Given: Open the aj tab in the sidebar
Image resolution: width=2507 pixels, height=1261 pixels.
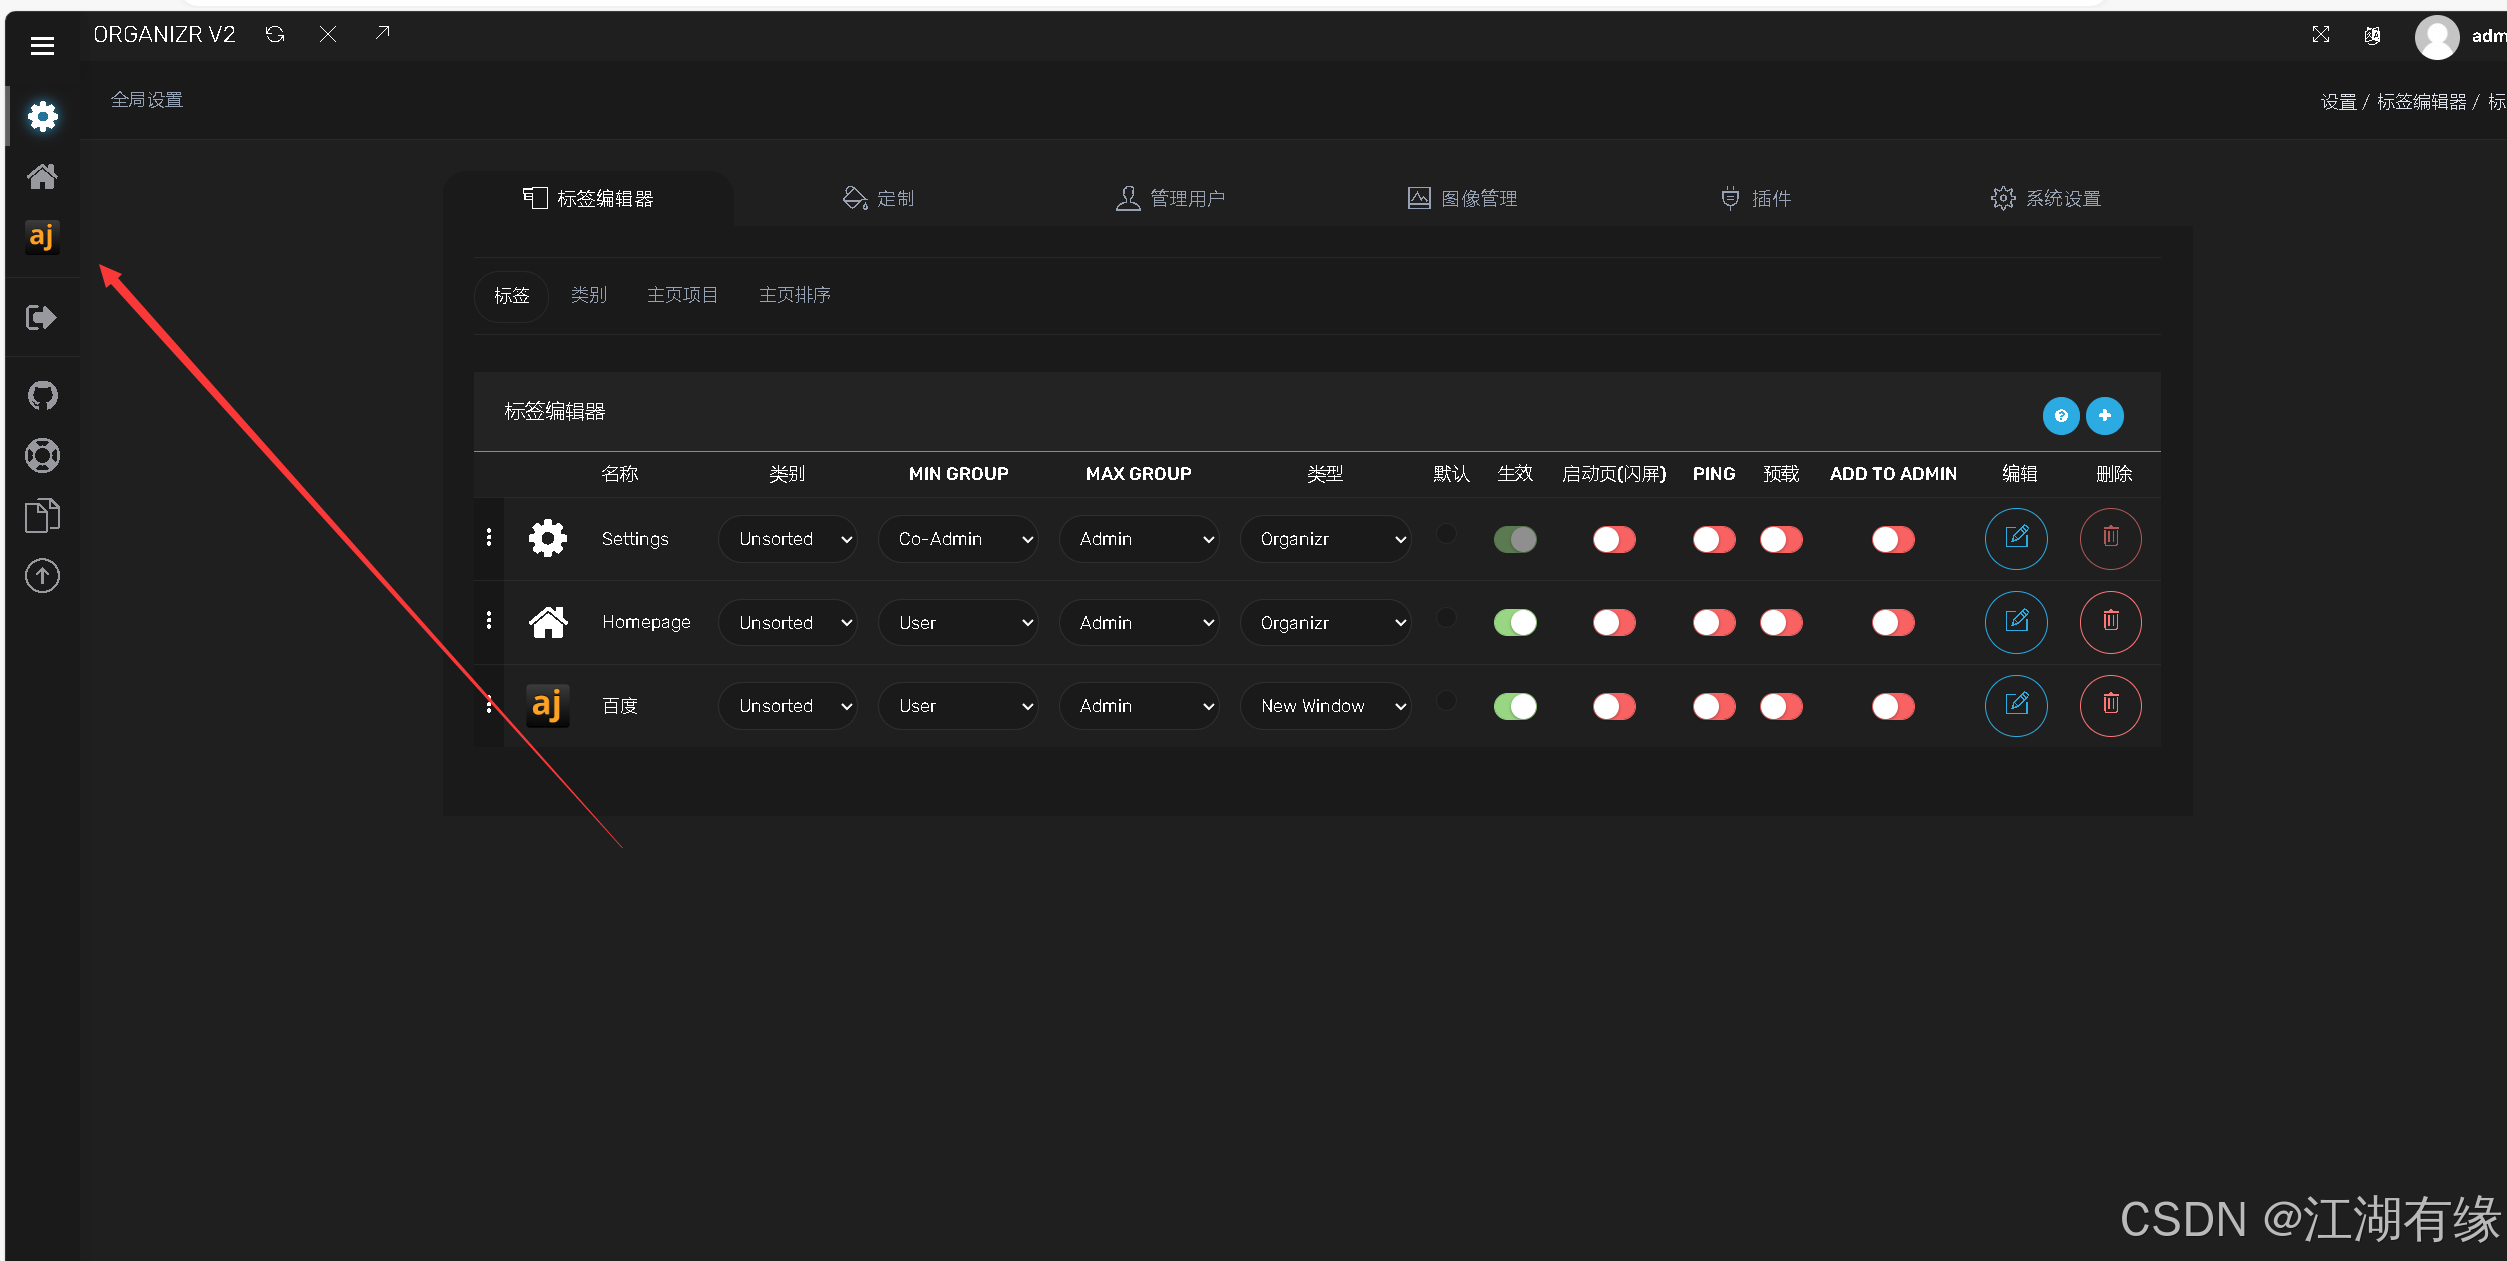Looking at the screenshot, I should tap(42, 237).
